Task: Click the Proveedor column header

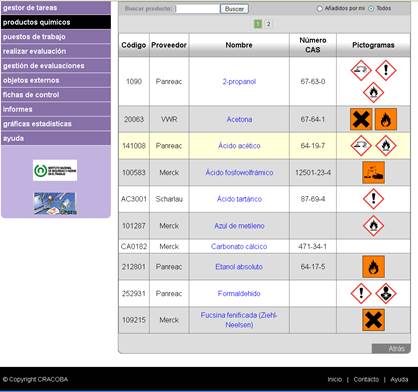Action: [169, 45]
